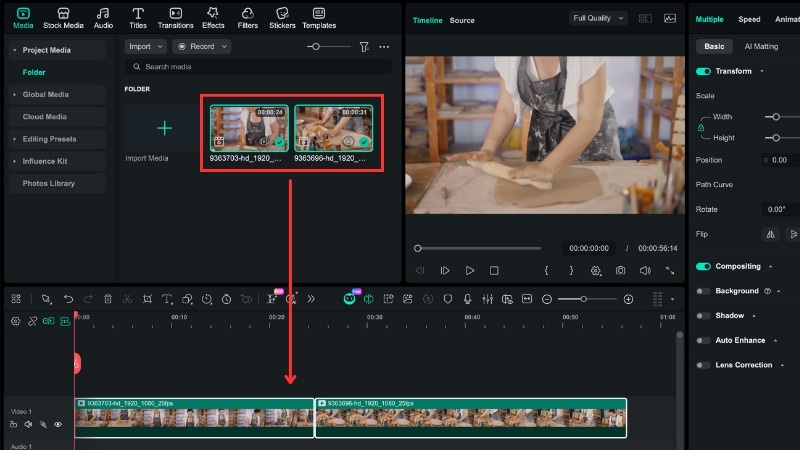Enable the Background switch

703,291
